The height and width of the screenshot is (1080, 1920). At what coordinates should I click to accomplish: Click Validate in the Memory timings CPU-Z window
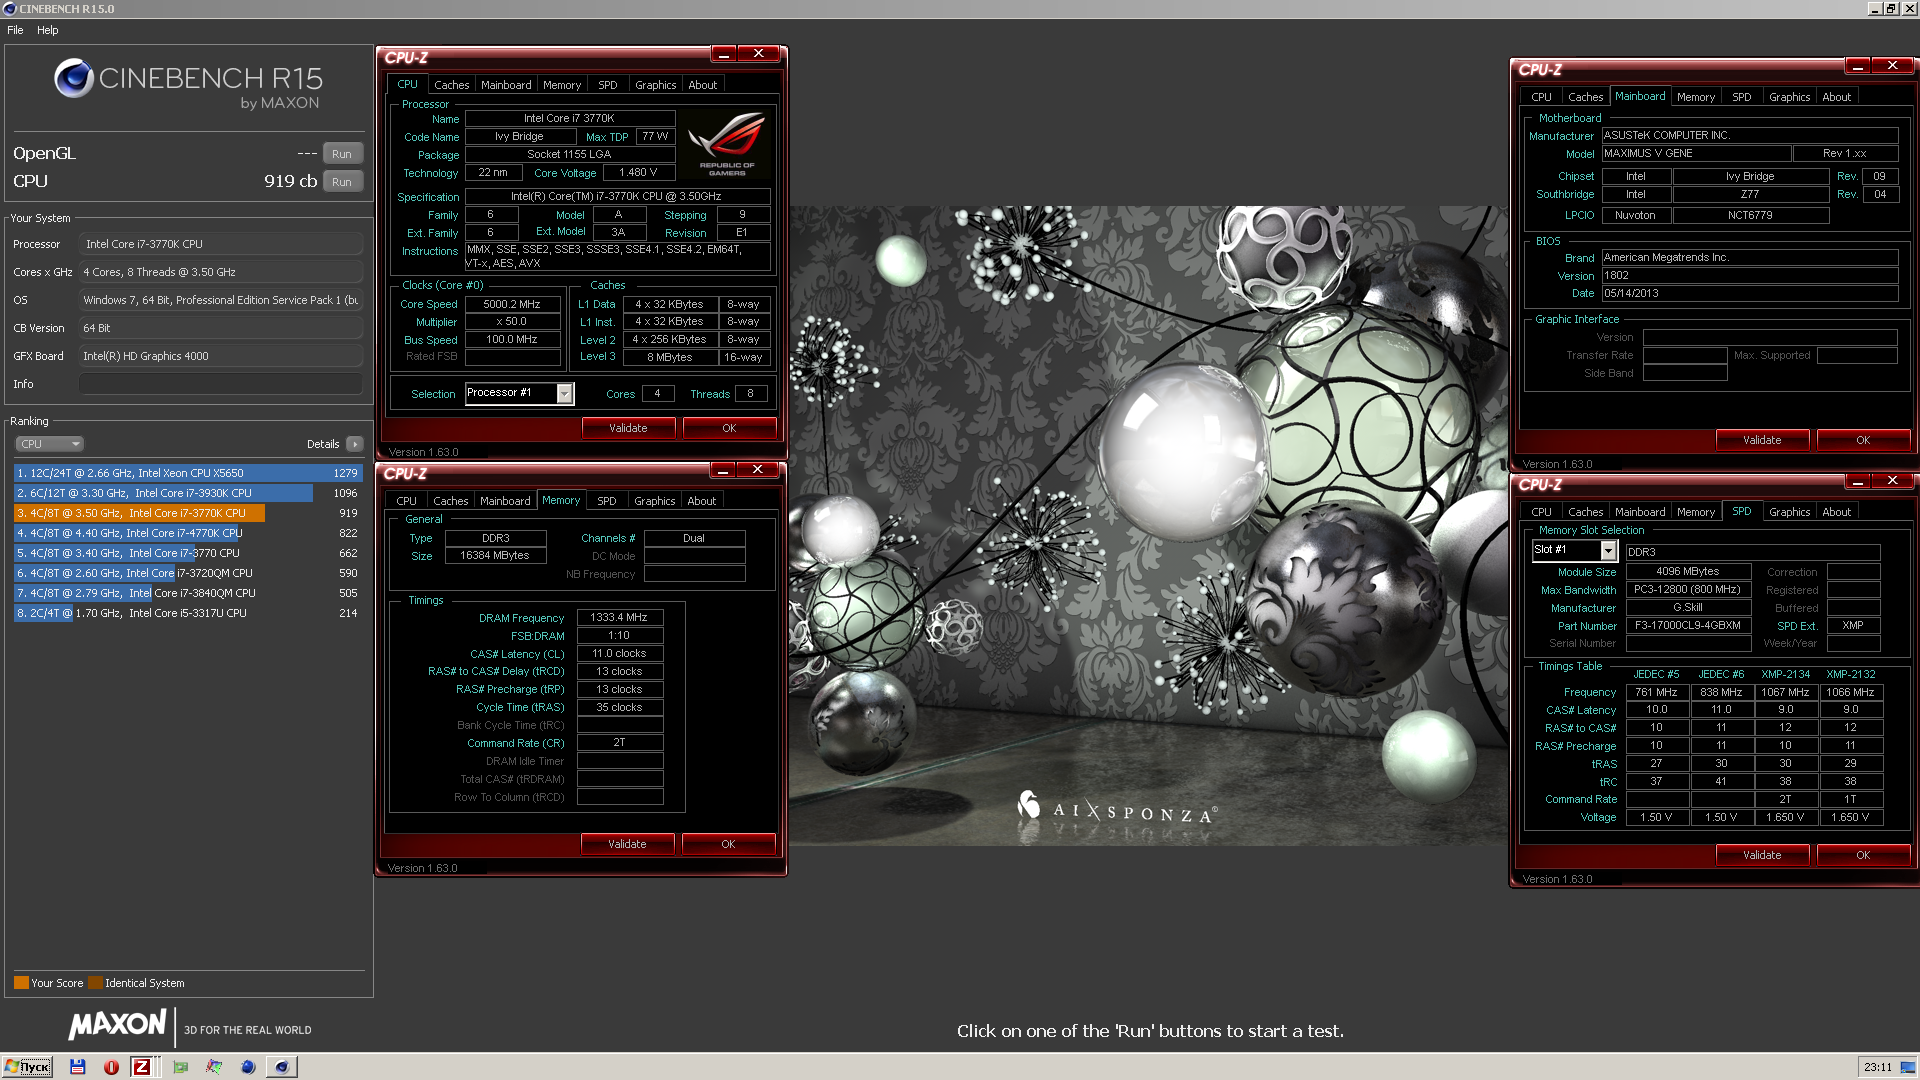click(627, 844)
